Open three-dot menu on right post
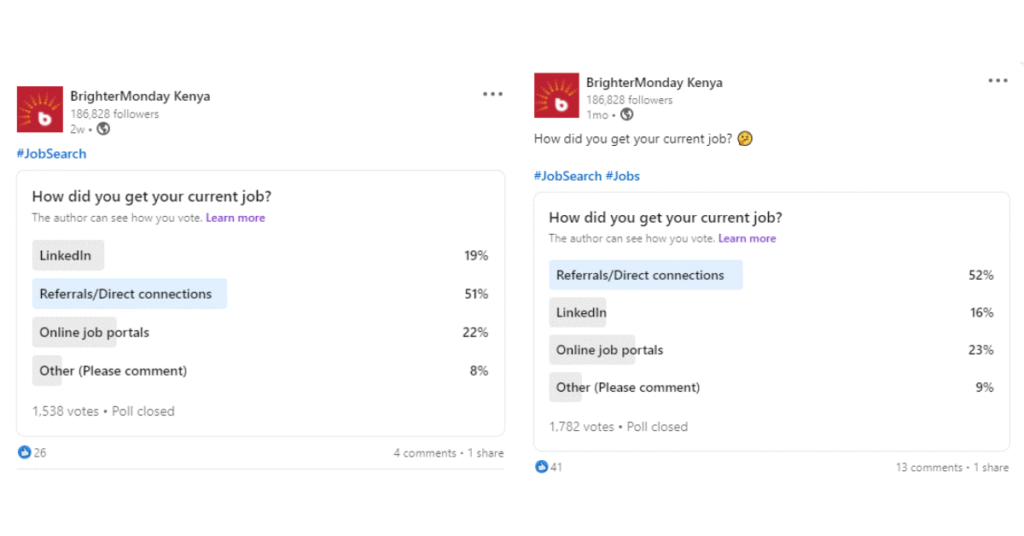1024x536 pixels. (998, 80)
